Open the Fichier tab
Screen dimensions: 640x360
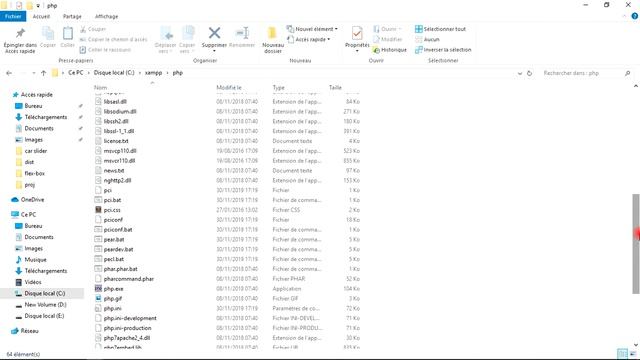pos(13,16)
